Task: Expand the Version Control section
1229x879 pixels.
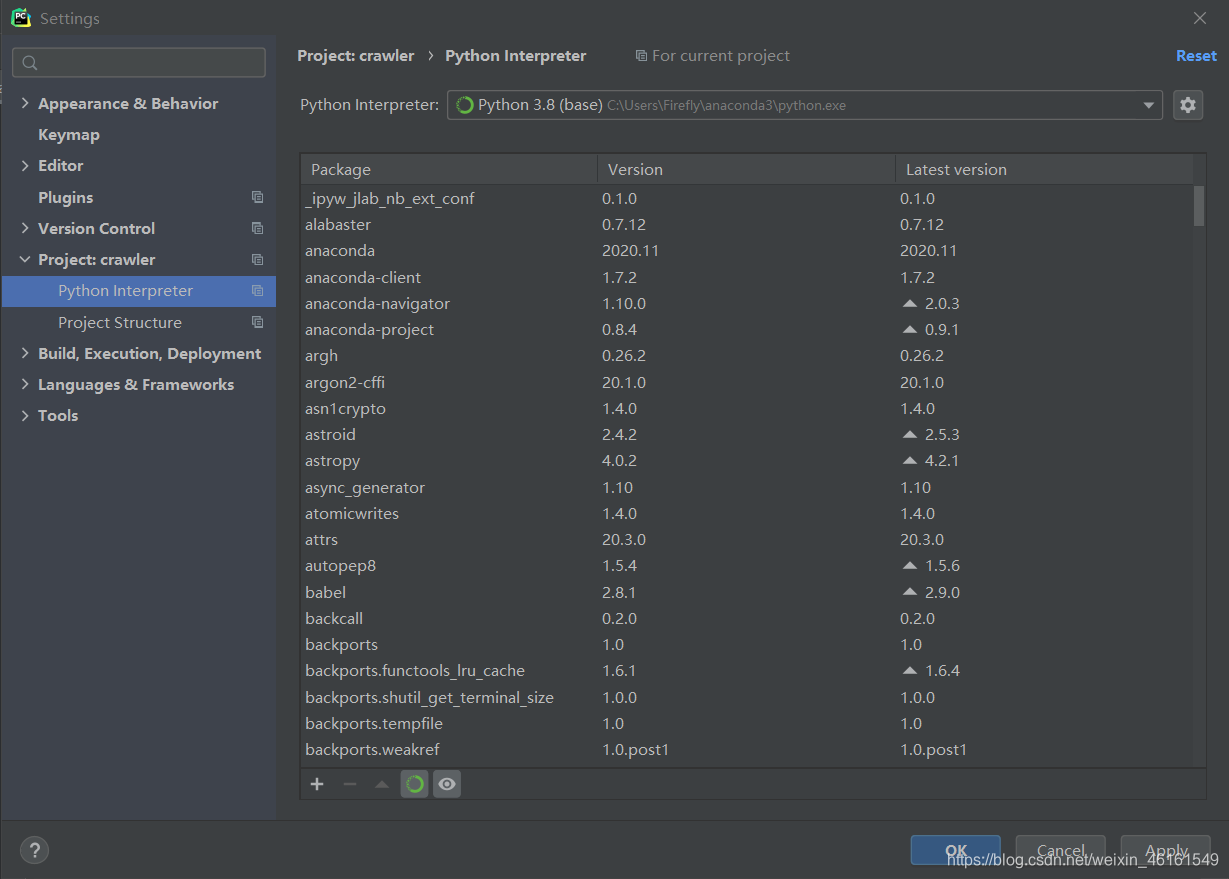Action: (x=25, y=228)
